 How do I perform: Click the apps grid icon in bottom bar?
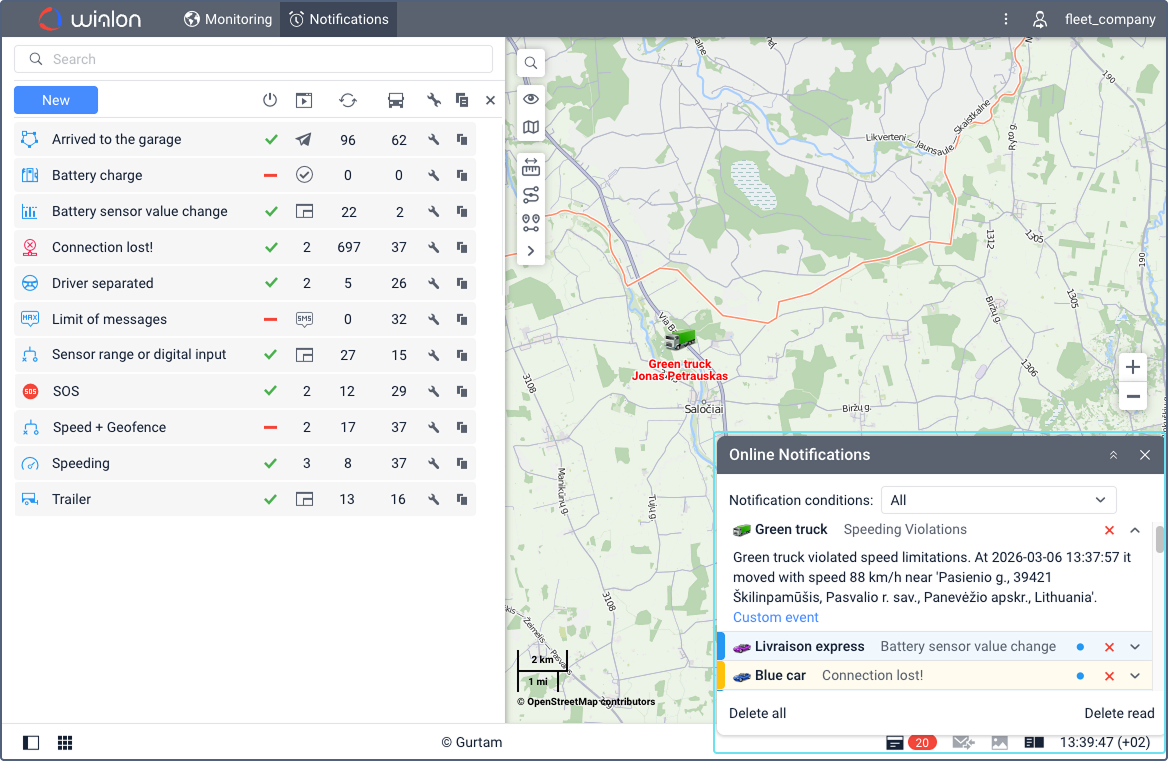(65, 742)
